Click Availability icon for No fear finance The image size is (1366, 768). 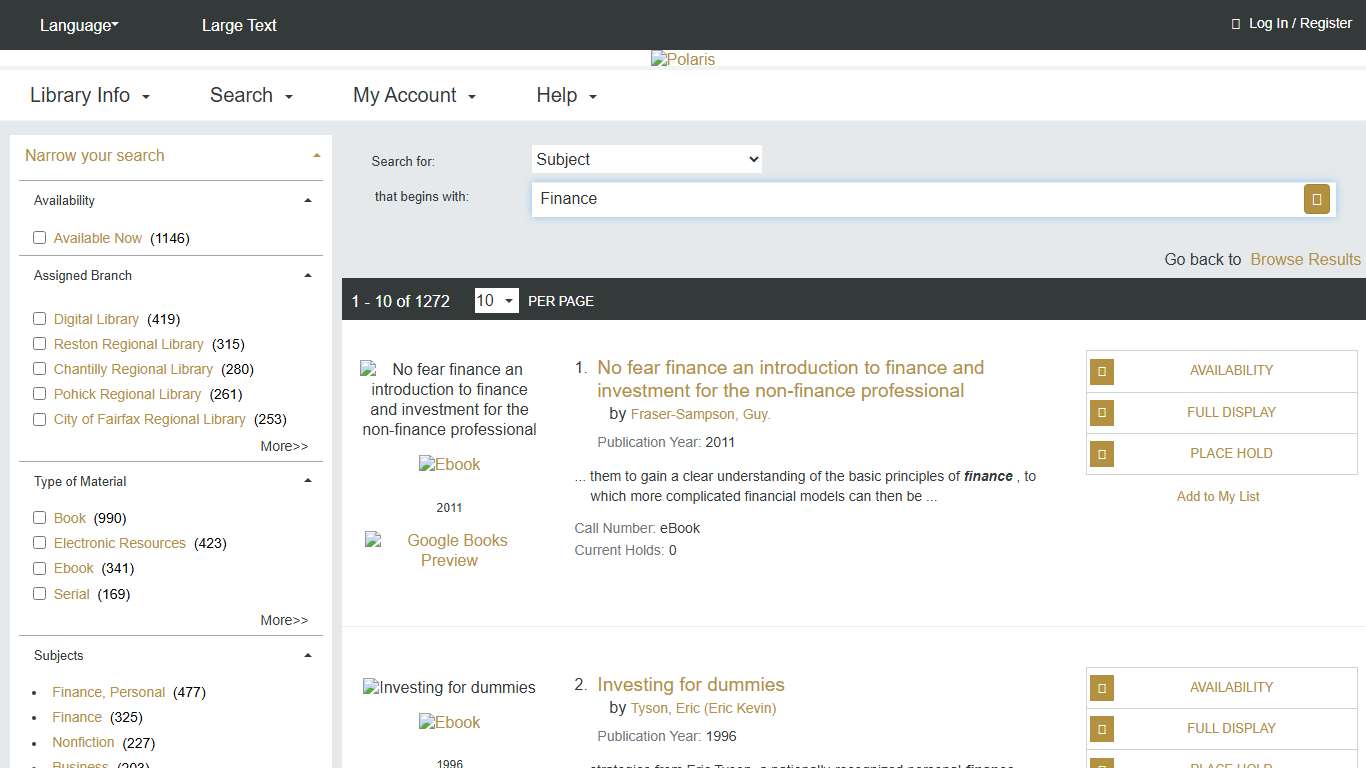(x=1101, y=371)
